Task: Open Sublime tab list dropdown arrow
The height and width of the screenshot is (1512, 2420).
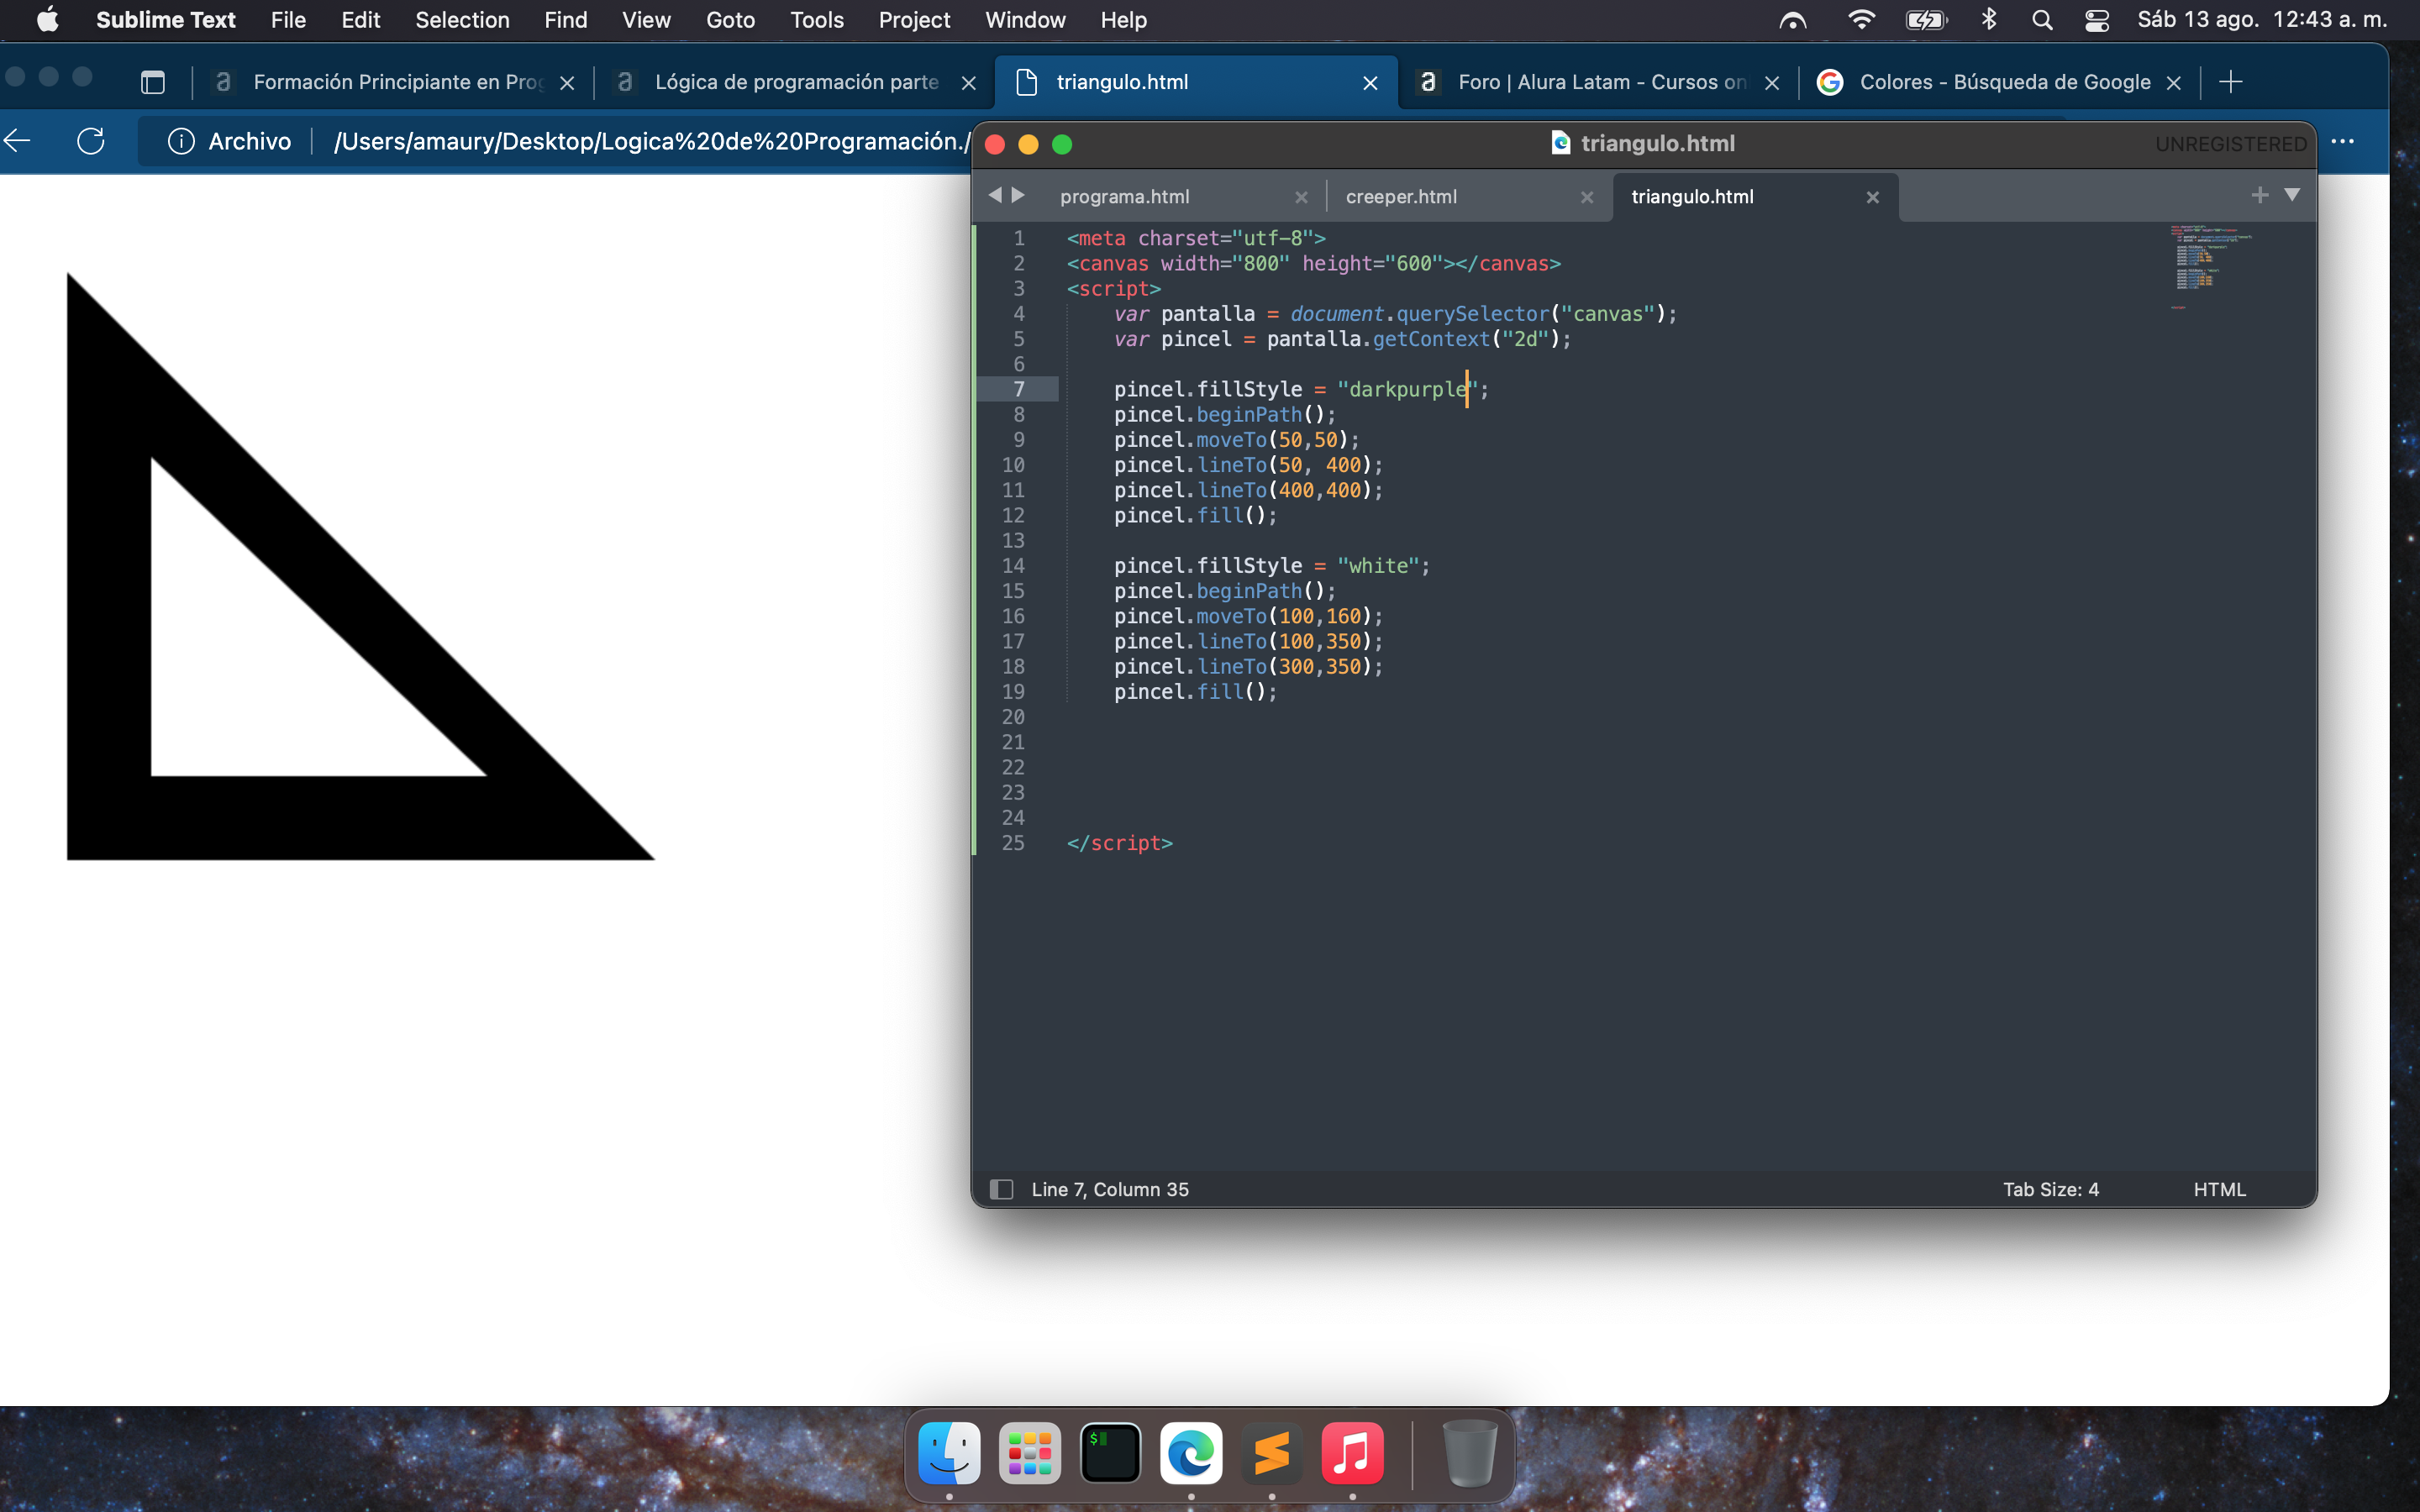Action: point(2292,195)
